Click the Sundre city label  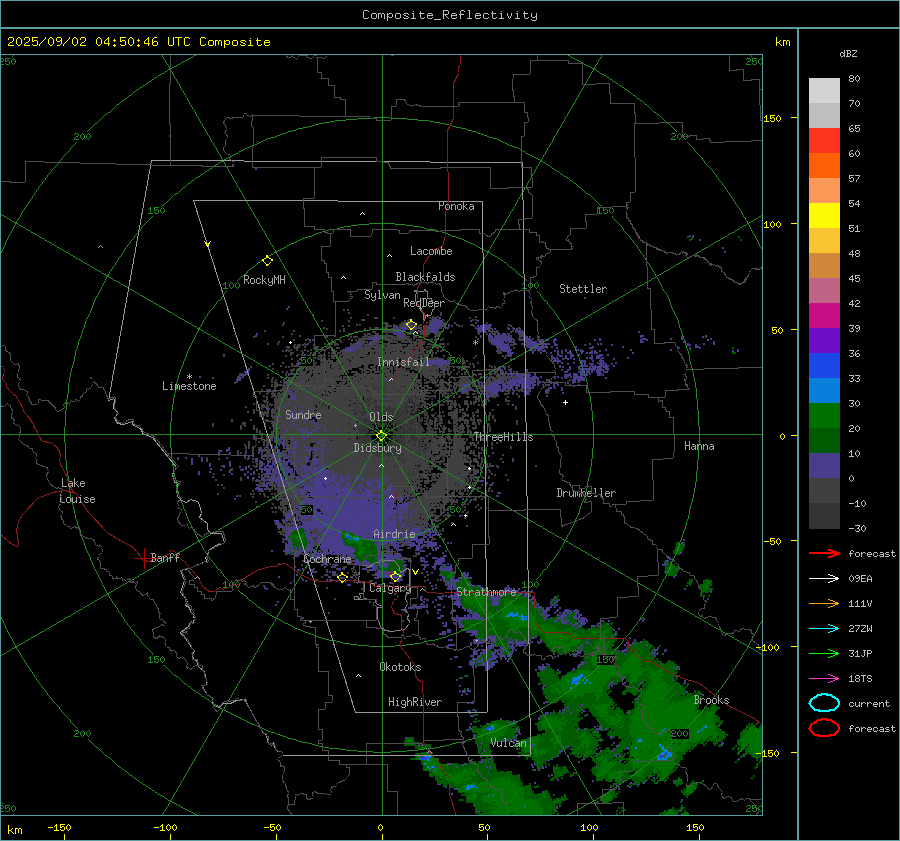click(x=303, y=414)
